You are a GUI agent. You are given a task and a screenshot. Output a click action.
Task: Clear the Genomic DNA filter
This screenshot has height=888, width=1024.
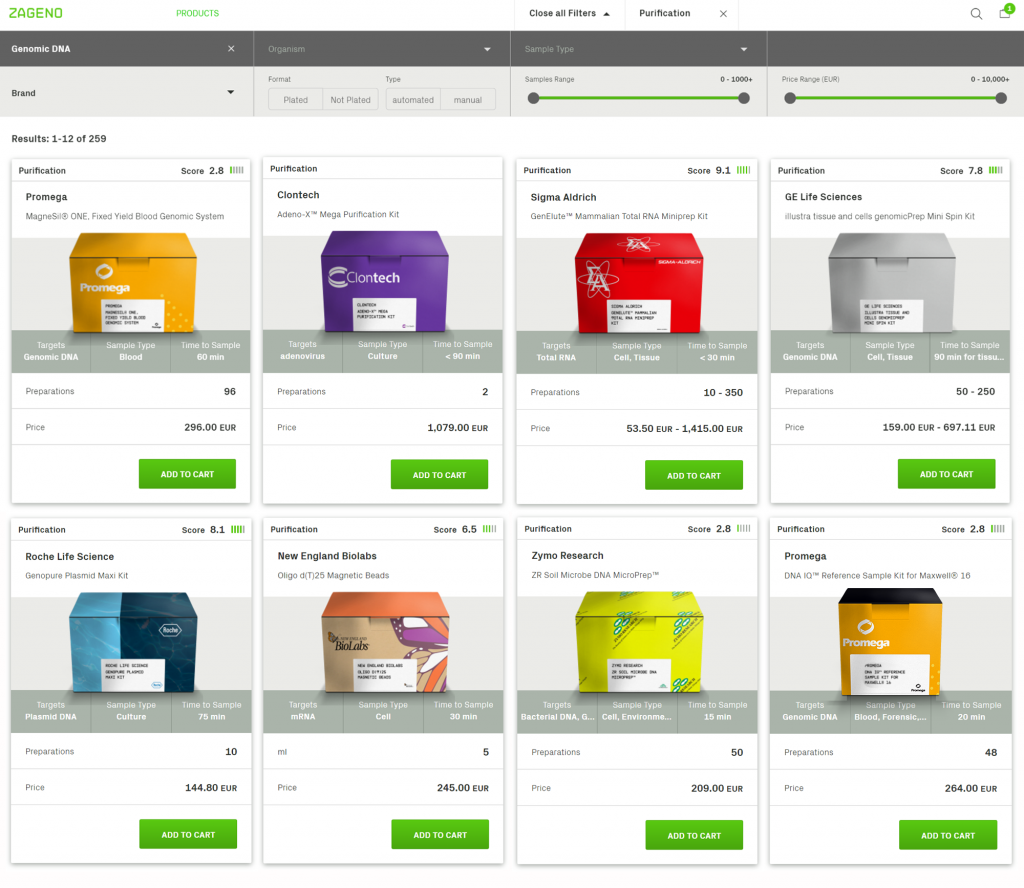coord(231,48)
